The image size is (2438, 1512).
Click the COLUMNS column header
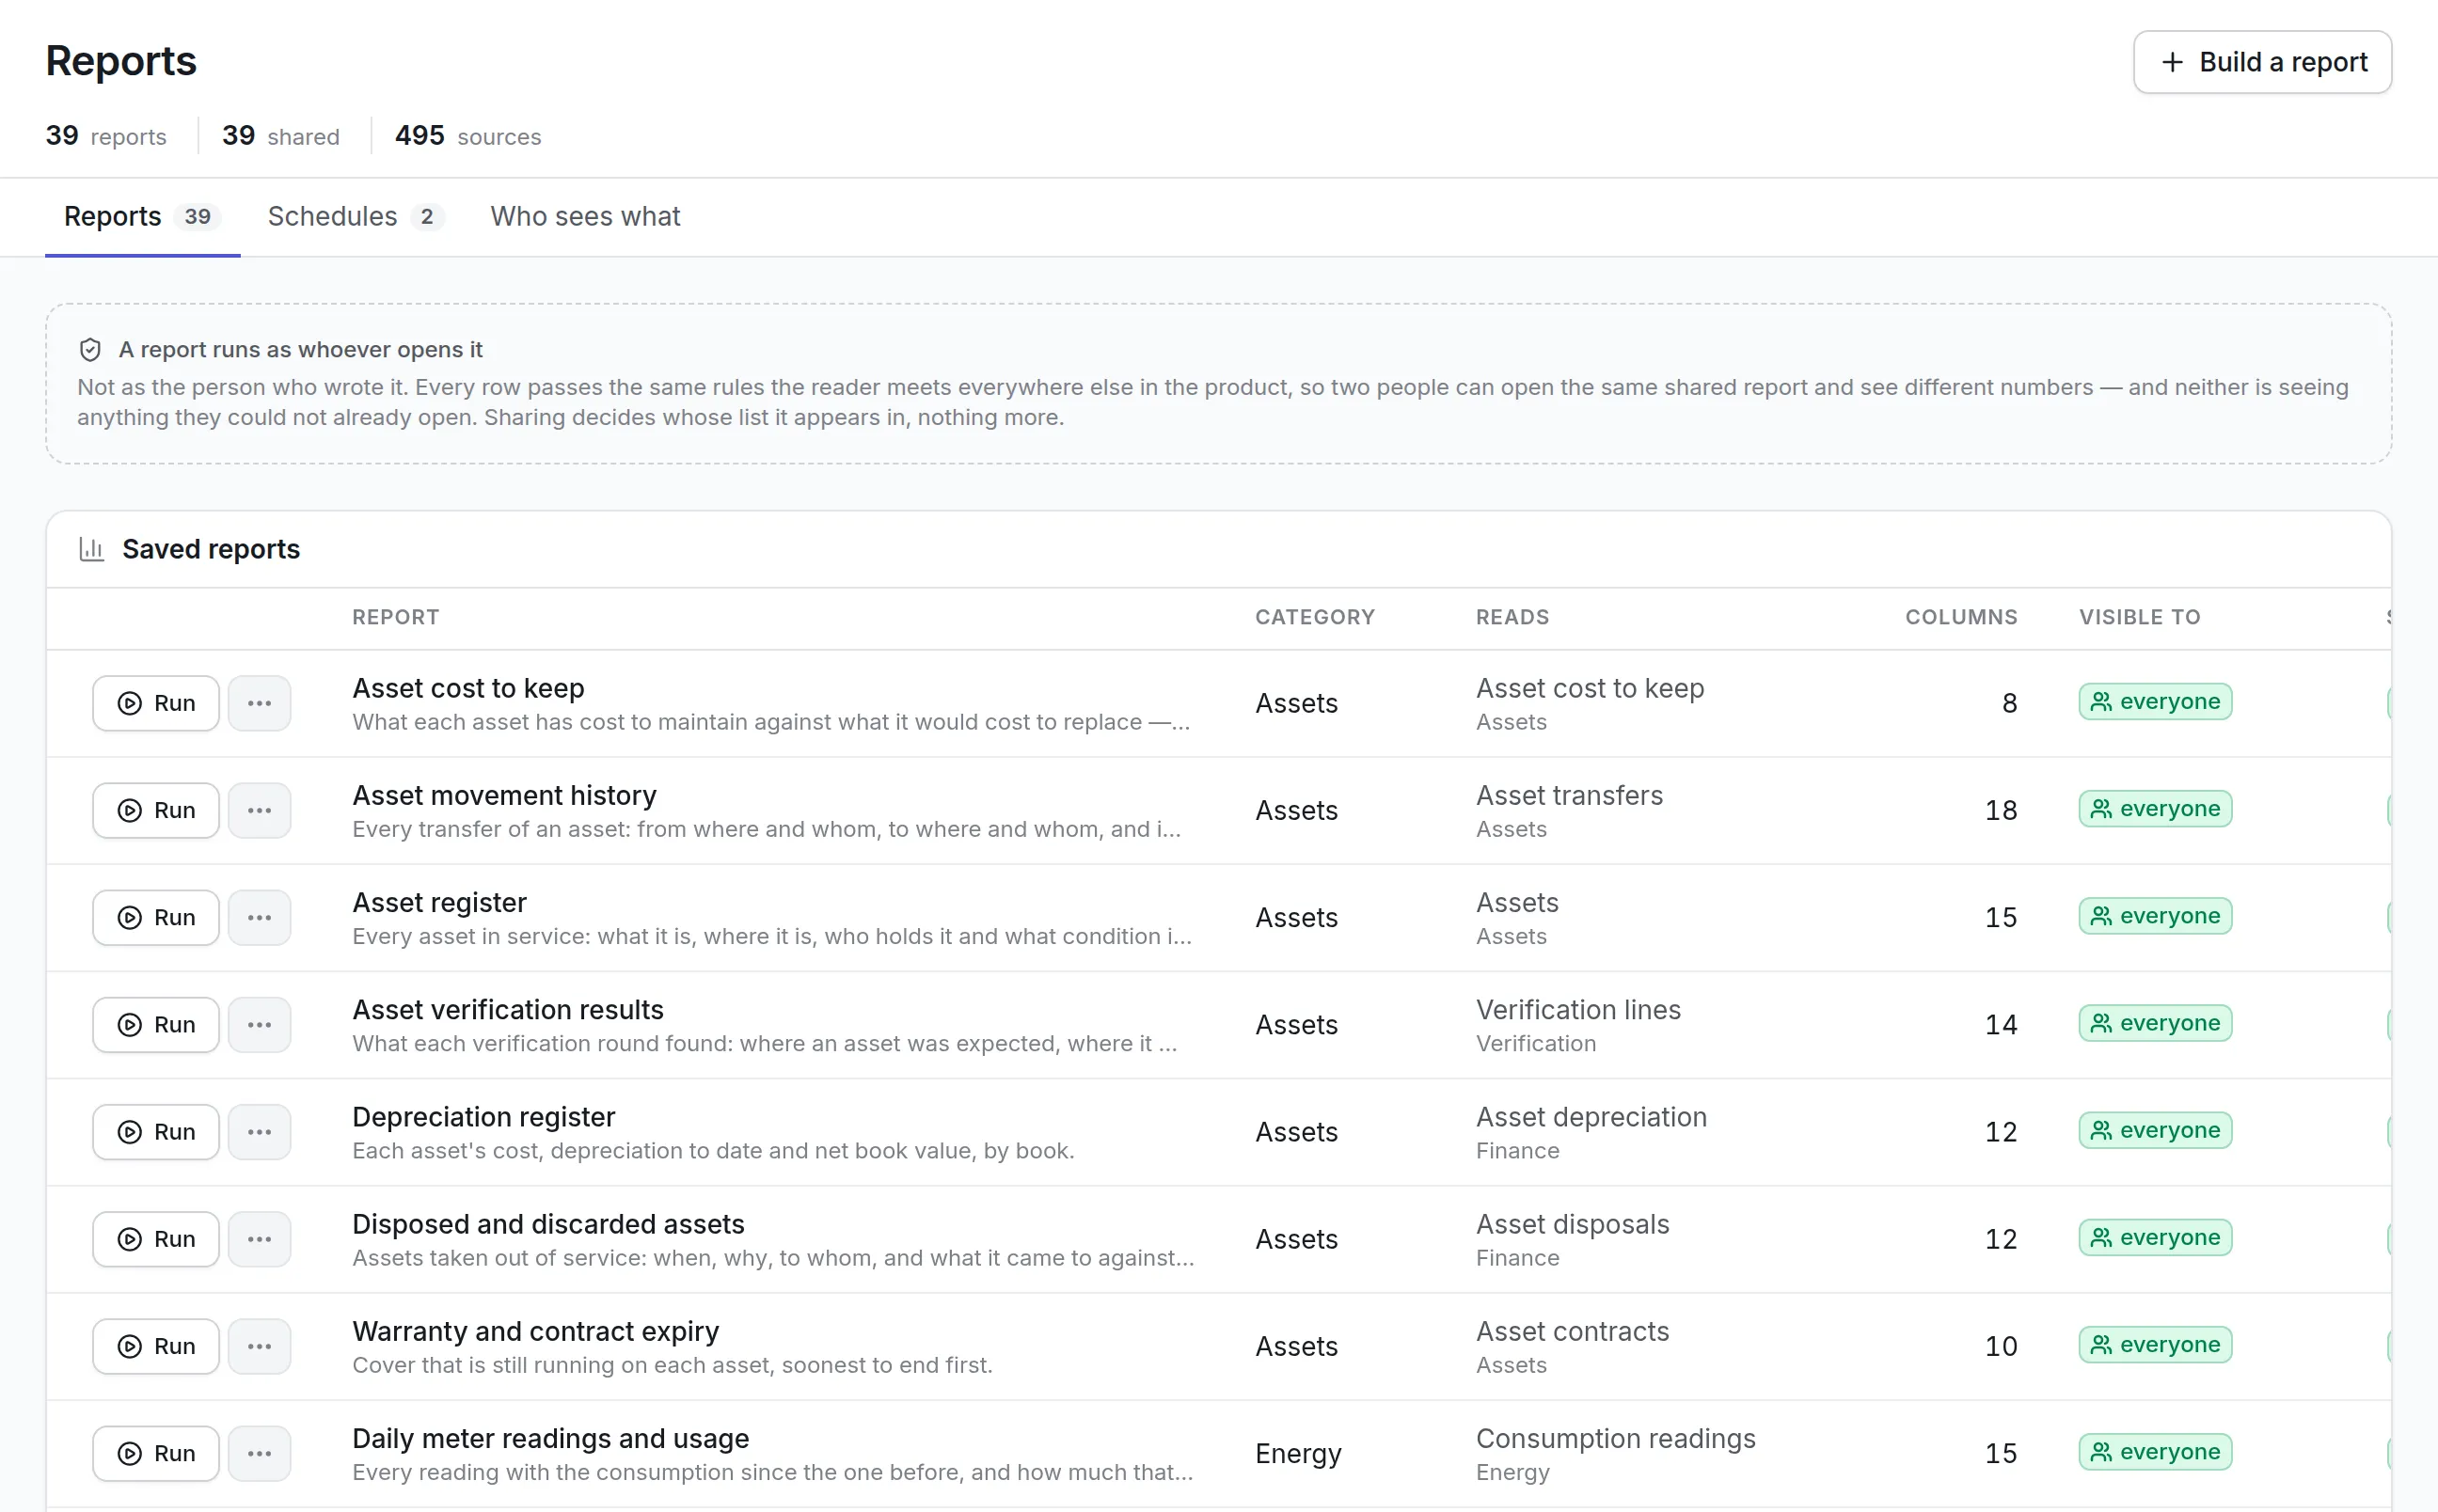(1961, 617)
